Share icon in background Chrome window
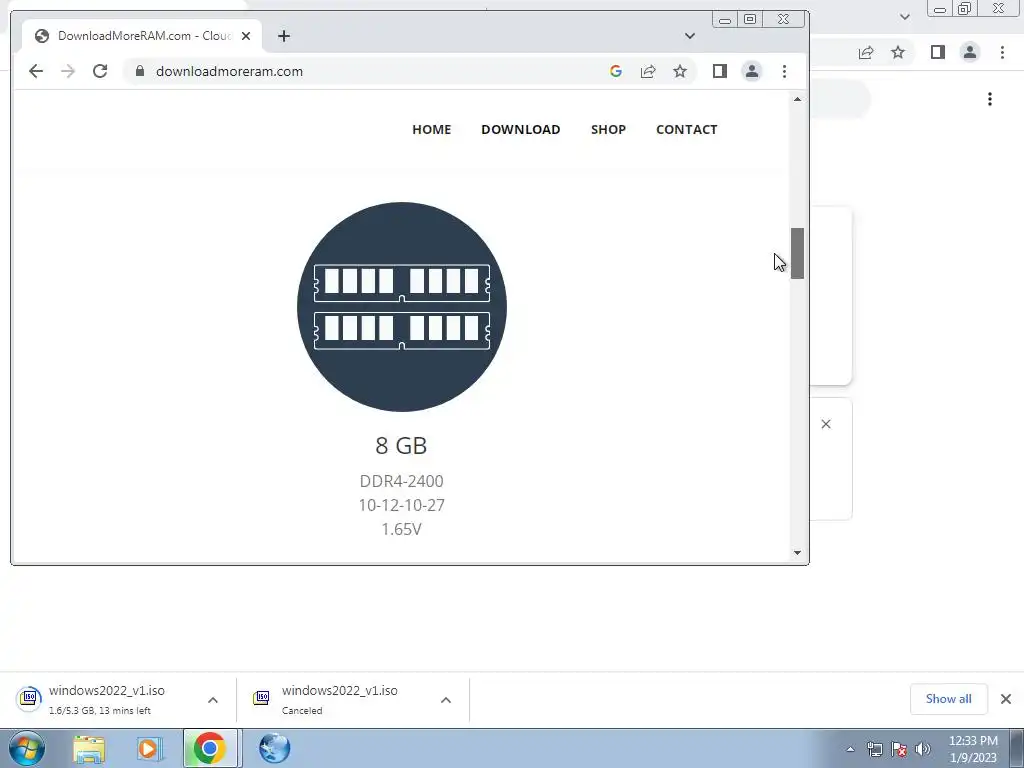 [866, 52]
